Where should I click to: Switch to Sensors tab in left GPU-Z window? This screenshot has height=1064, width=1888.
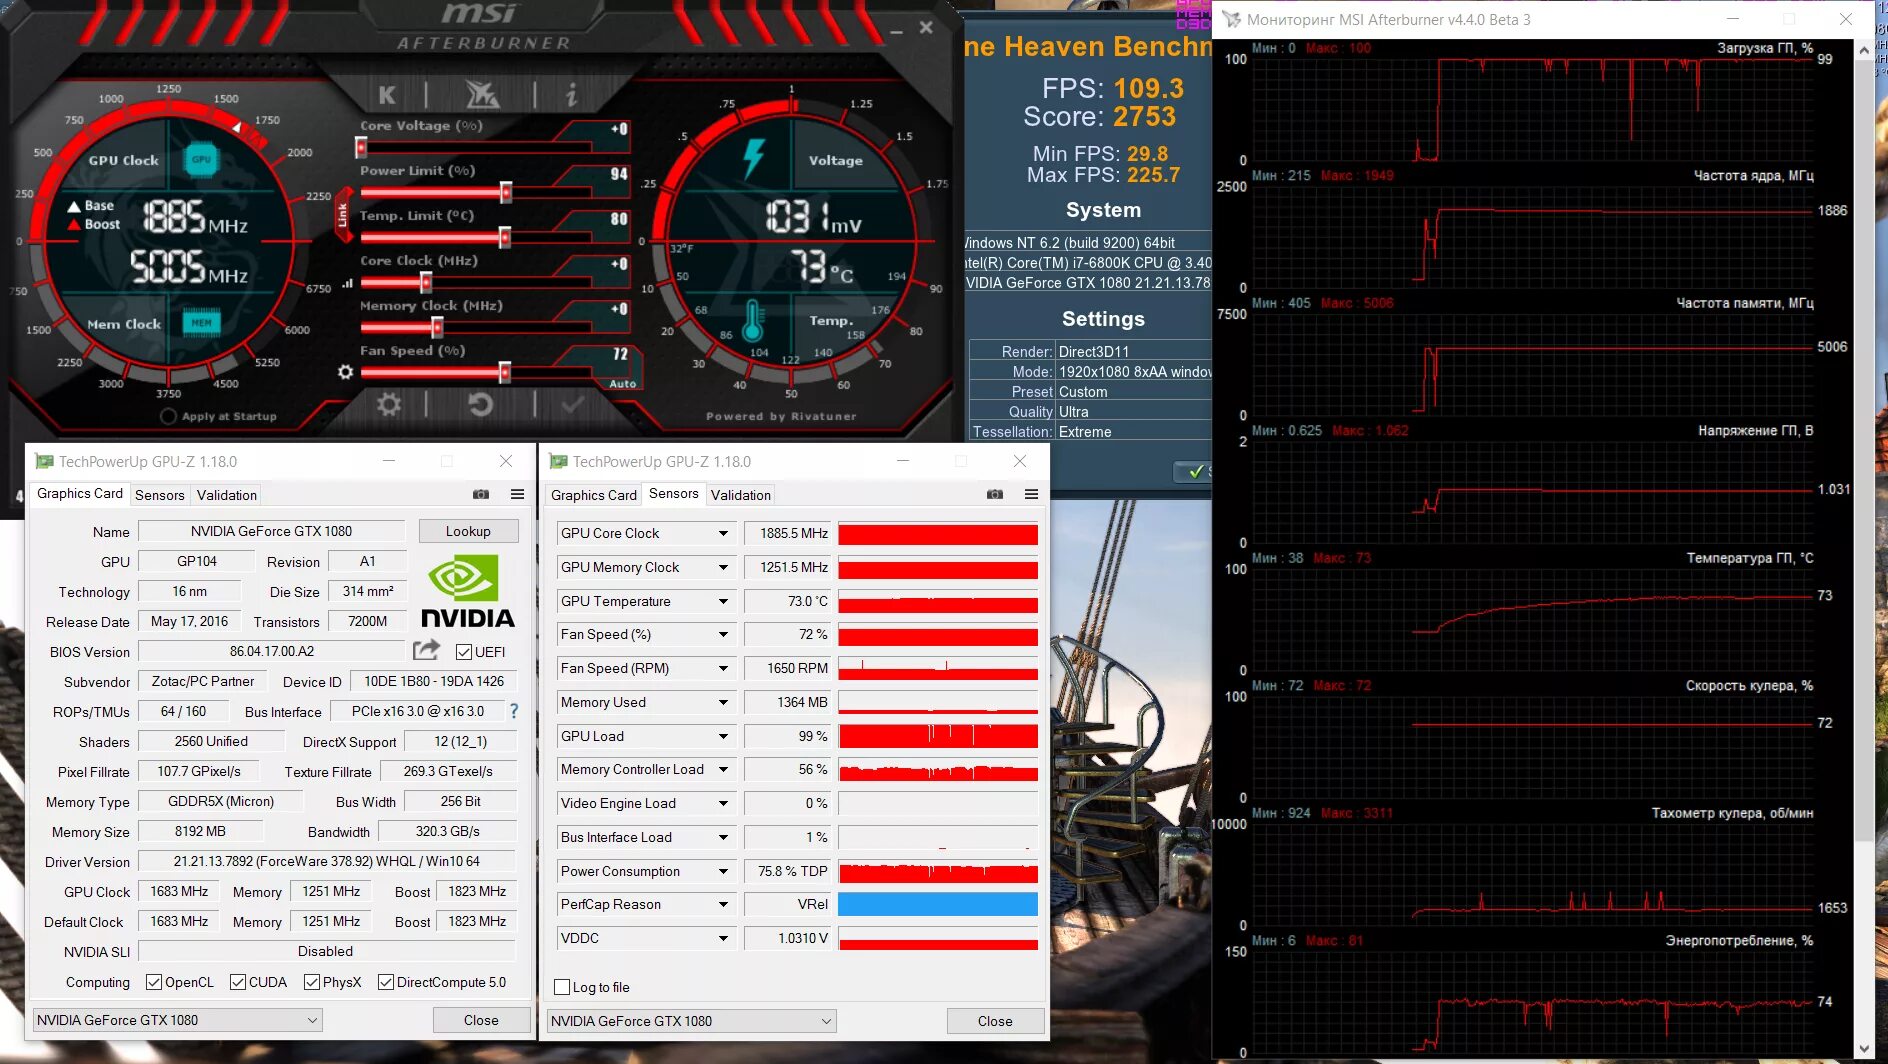click(160, 495)
